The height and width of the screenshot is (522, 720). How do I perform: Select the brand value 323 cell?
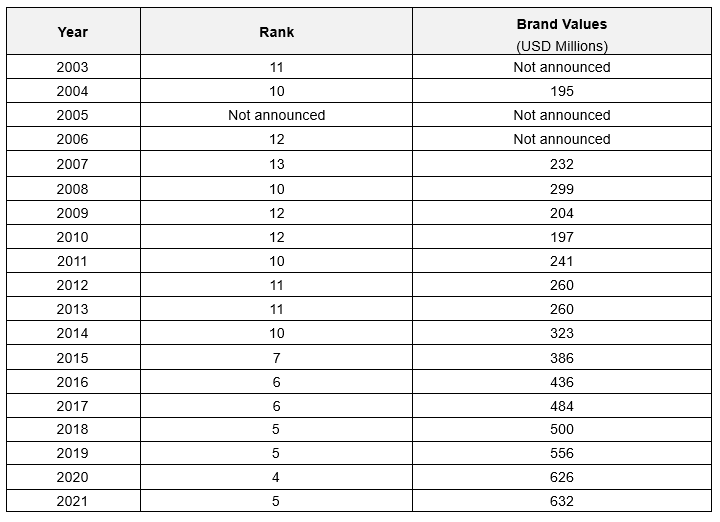(562, 333)
